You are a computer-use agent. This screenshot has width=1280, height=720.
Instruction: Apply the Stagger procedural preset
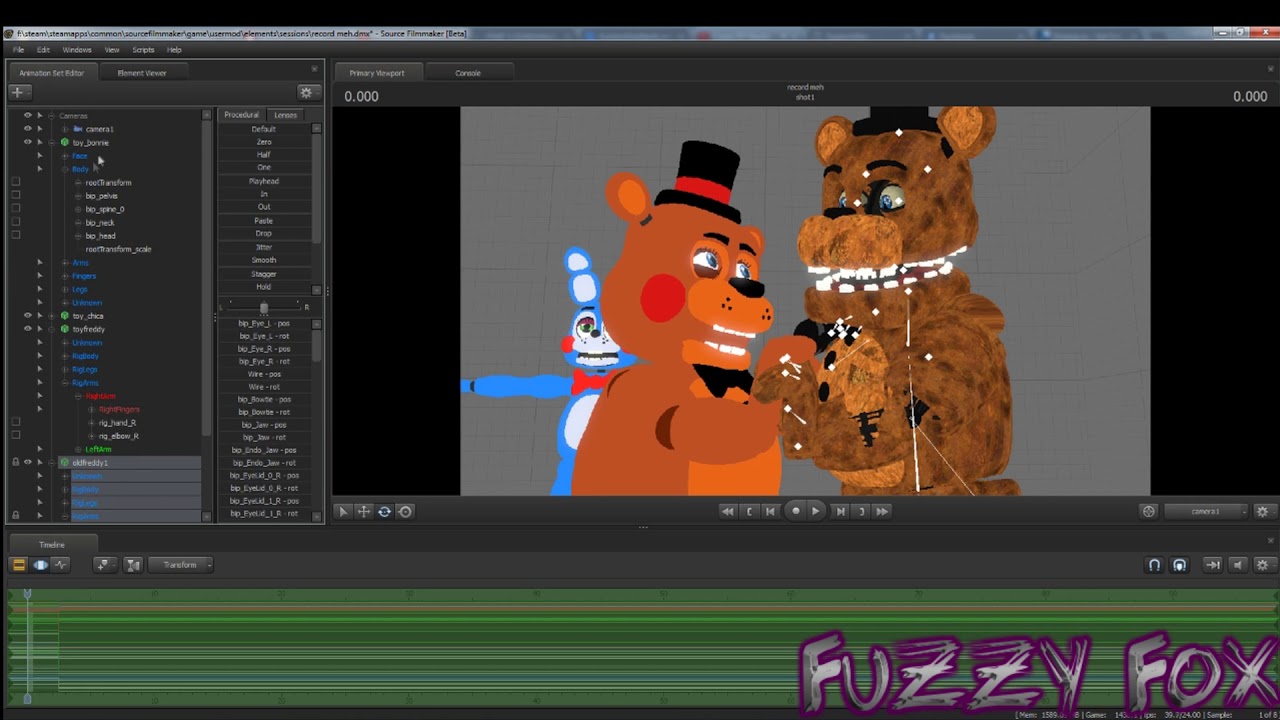(264, 273)
